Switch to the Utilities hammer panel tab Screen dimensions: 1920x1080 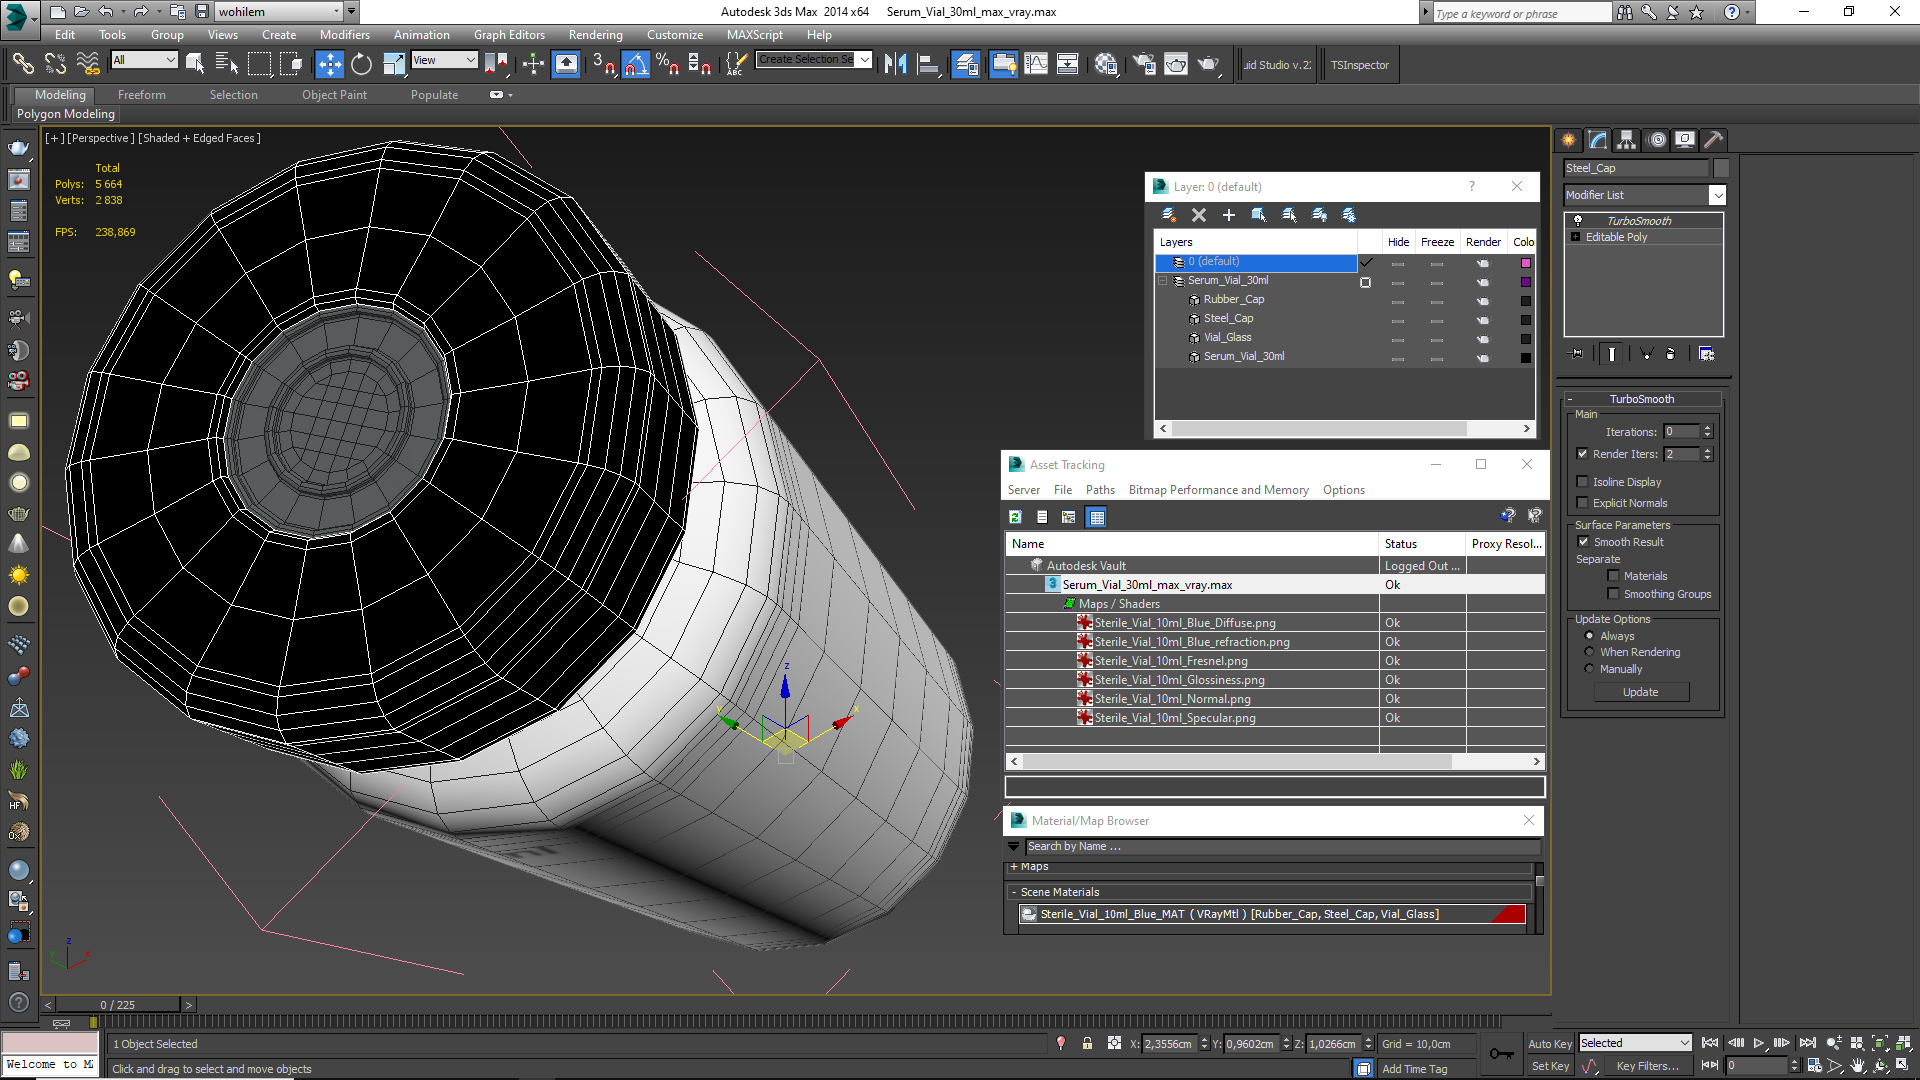tap(1714, 140)
